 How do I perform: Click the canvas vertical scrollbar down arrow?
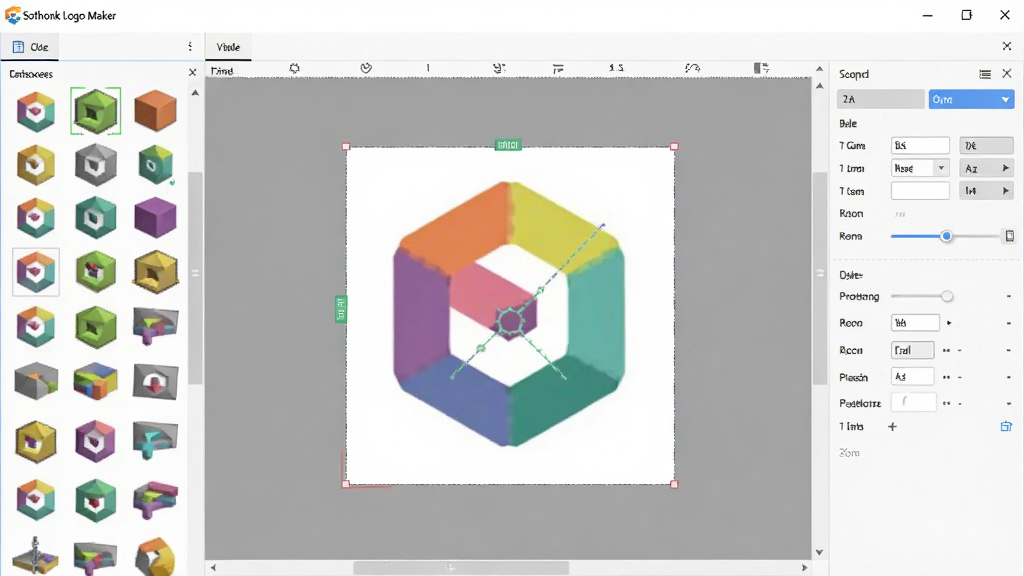click(819, 552)
